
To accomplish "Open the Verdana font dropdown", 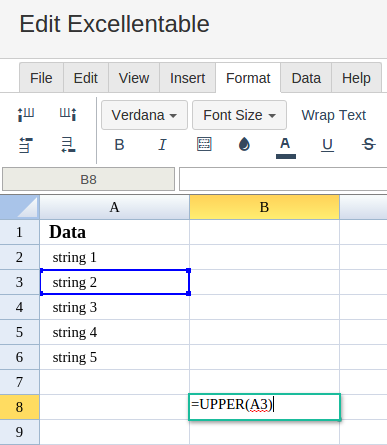I will pos(144,115).
